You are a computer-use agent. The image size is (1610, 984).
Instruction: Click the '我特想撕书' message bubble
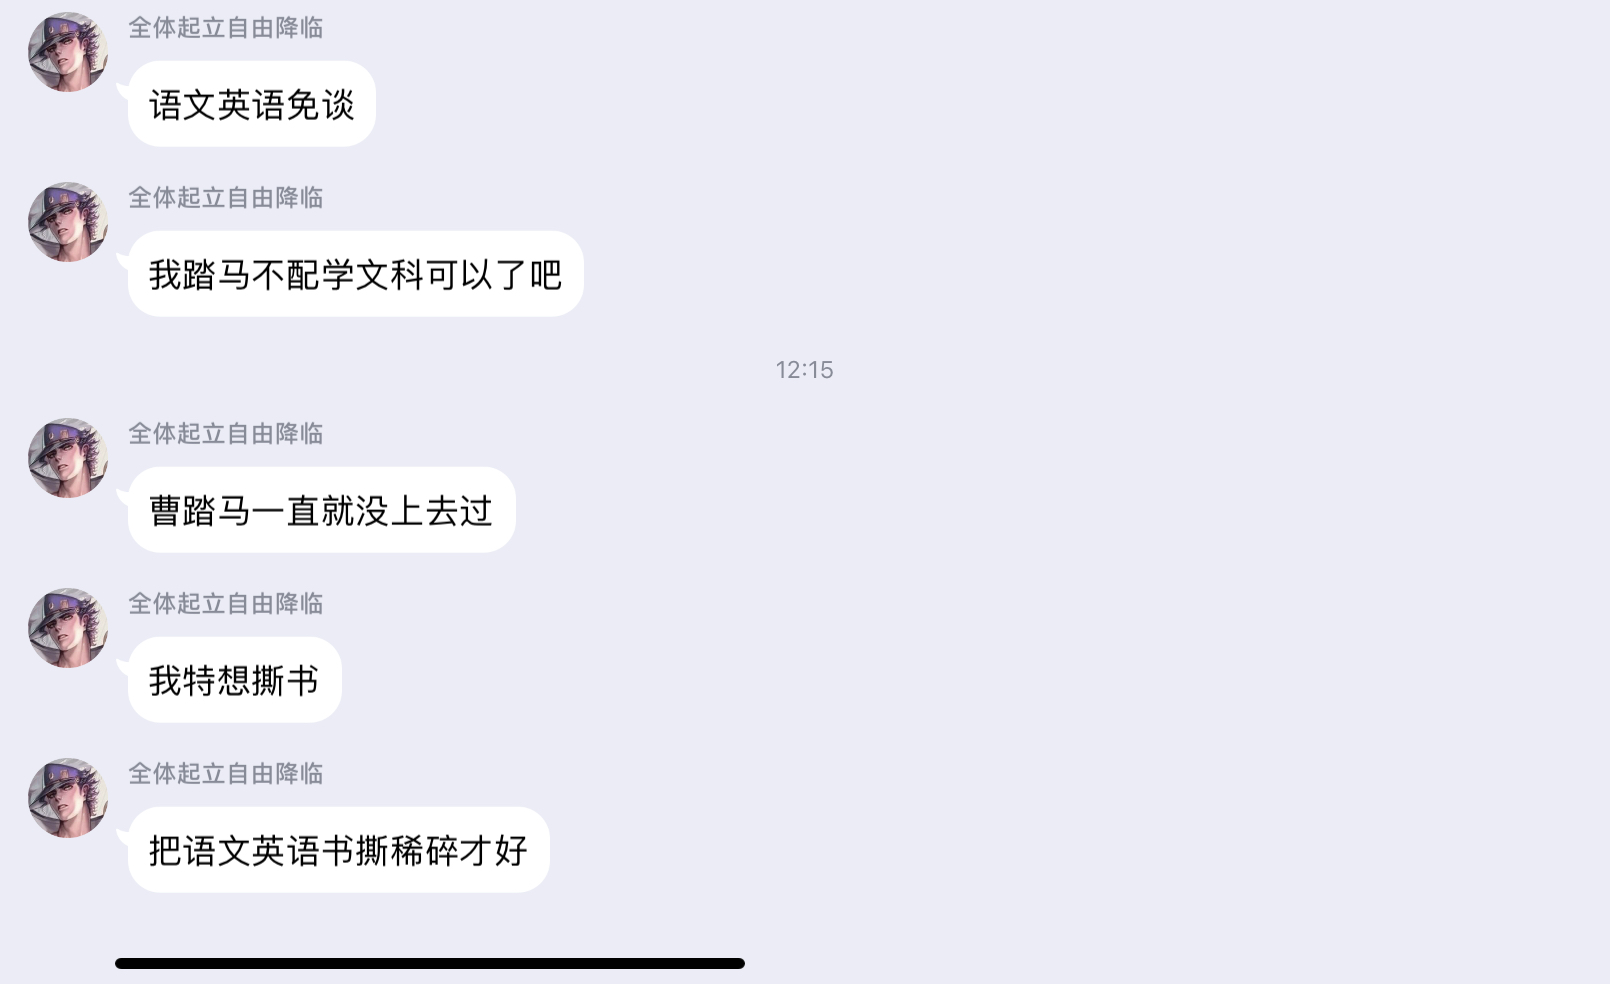(x=235, y=680)
